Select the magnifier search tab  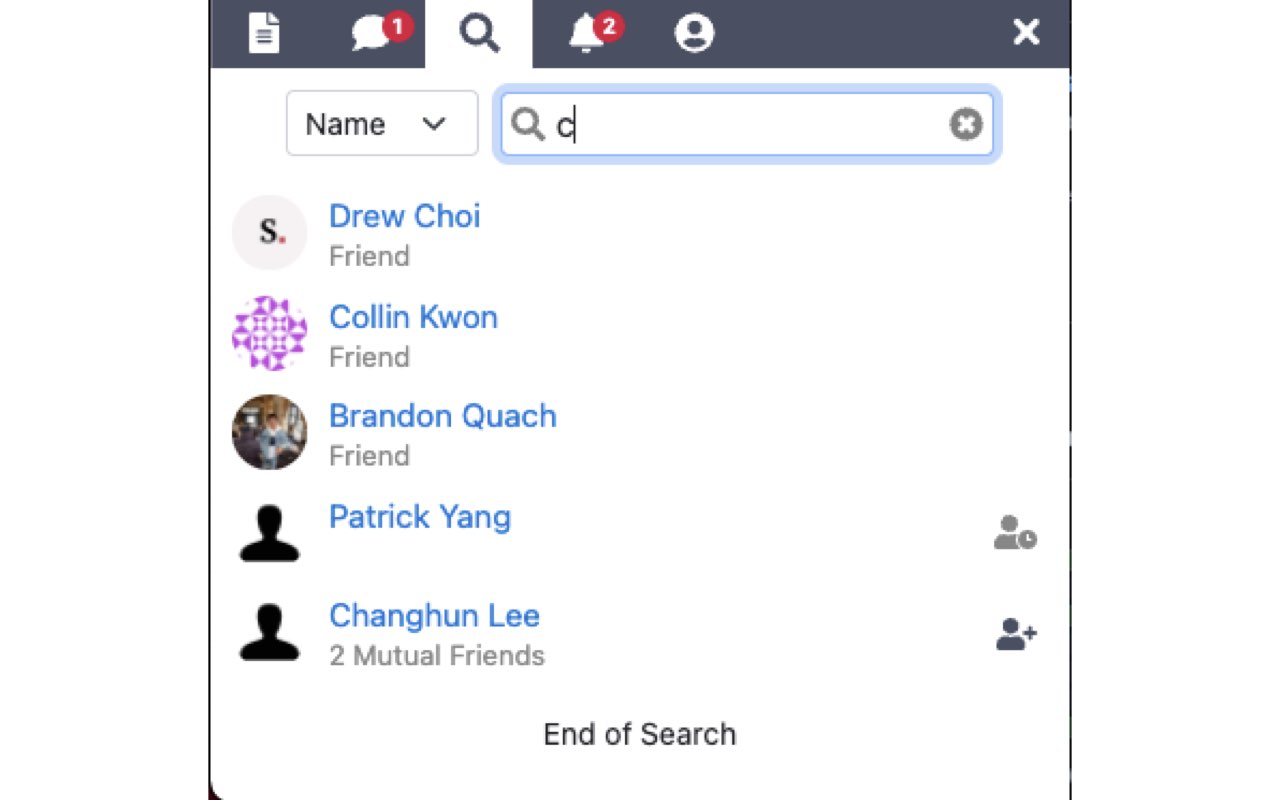[x=479, y=33]
